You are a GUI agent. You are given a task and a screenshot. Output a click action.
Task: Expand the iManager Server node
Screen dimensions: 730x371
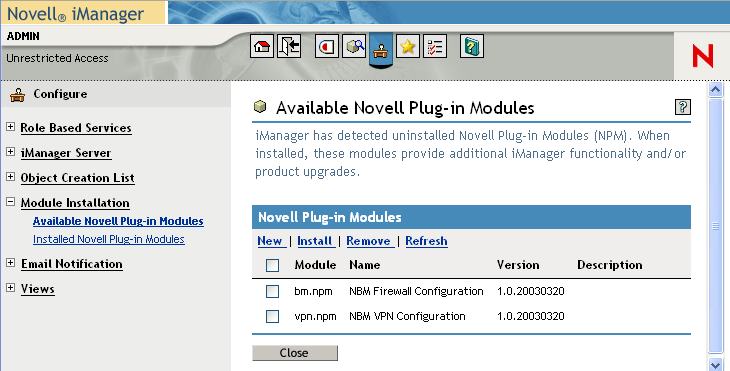pos(10,152)
